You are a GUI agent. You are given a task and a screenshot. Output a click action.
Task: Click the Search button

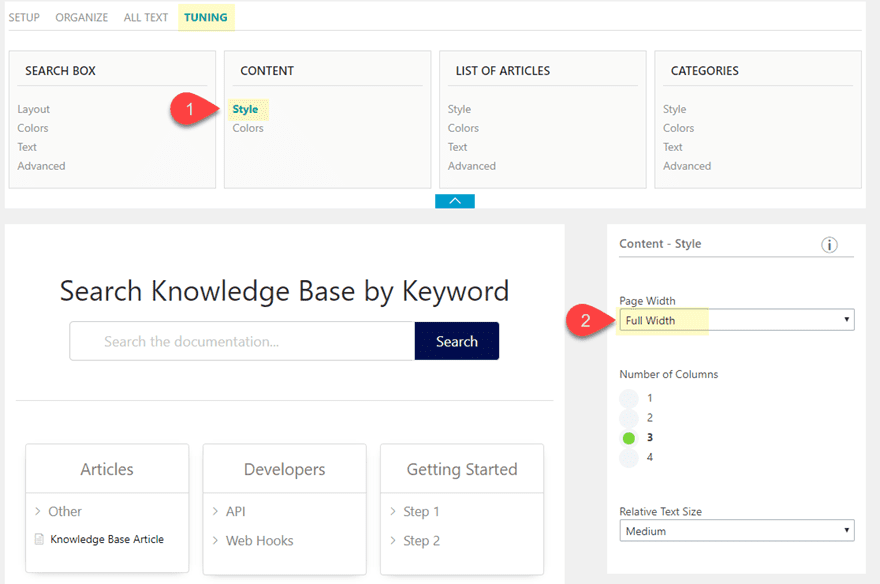tap(456, 341)
